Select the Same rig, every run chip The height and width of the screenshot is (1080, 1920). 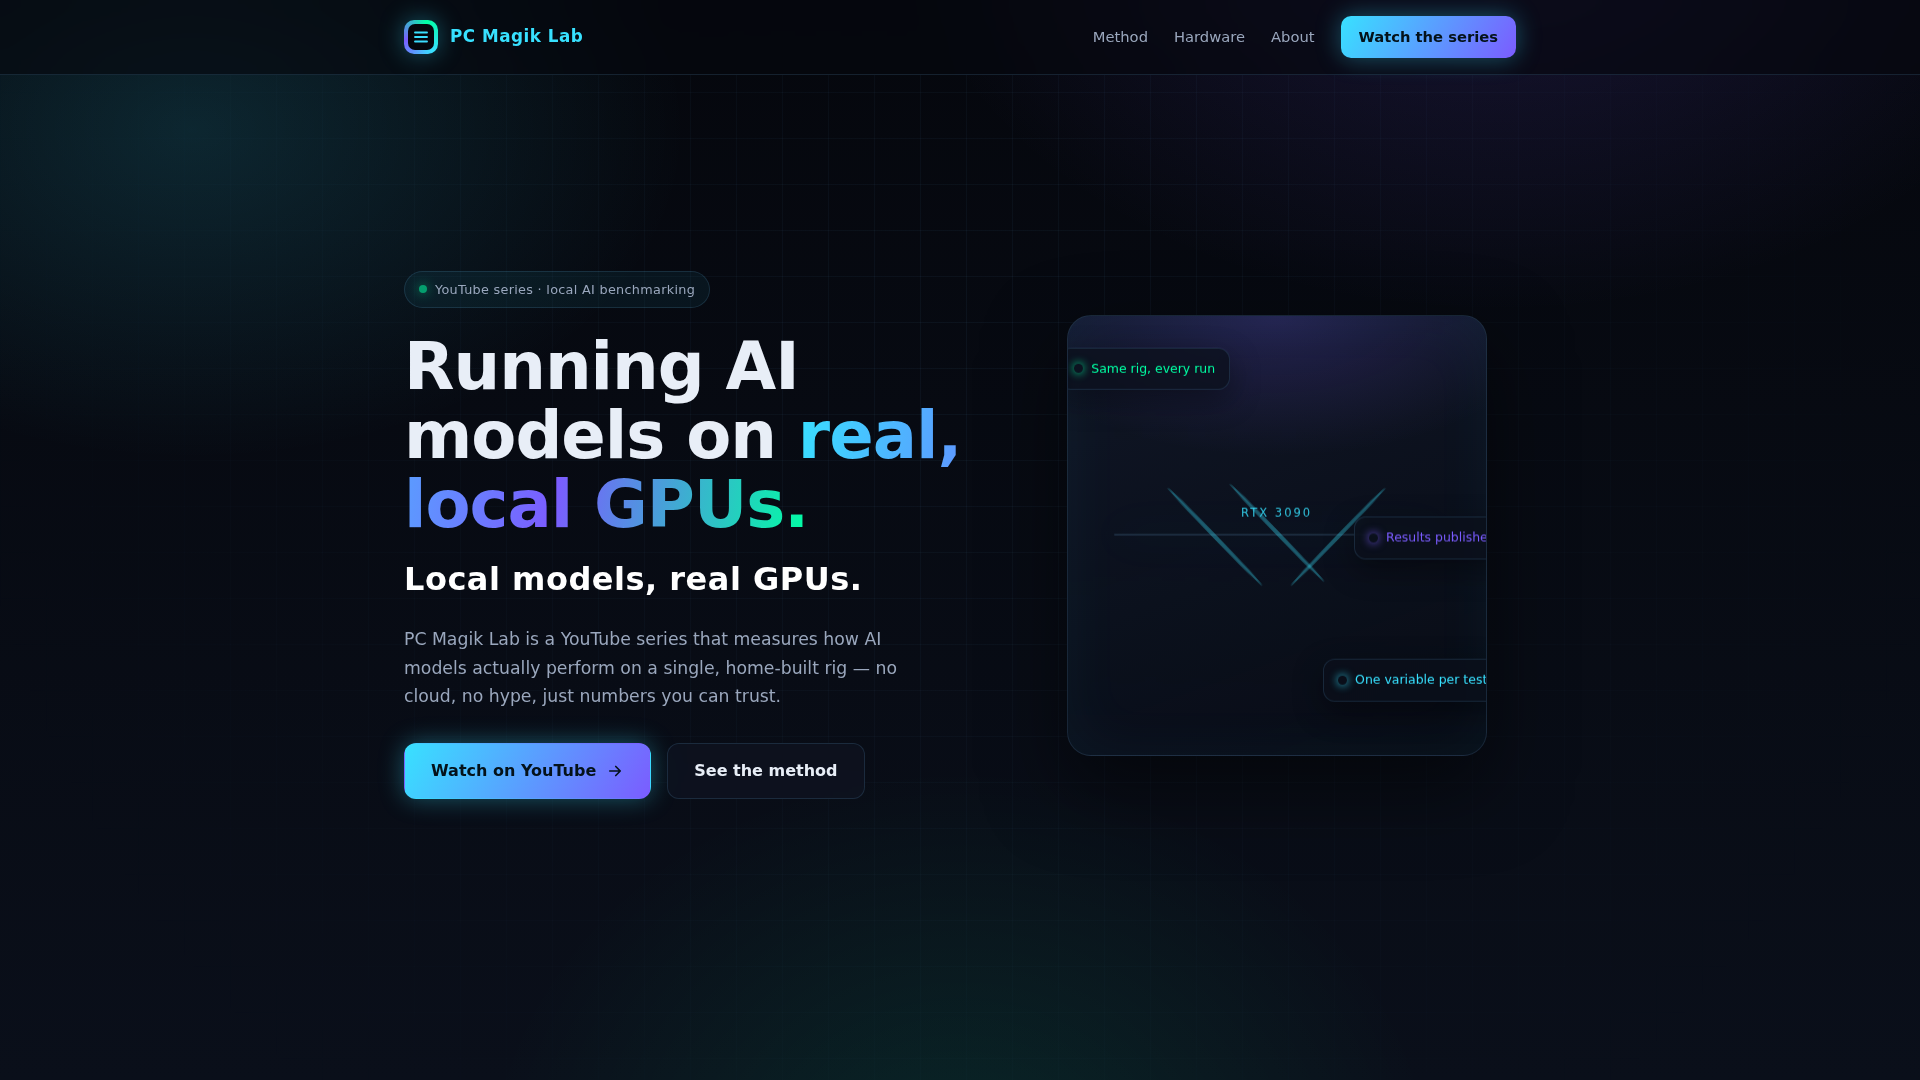coord(1149,369)
